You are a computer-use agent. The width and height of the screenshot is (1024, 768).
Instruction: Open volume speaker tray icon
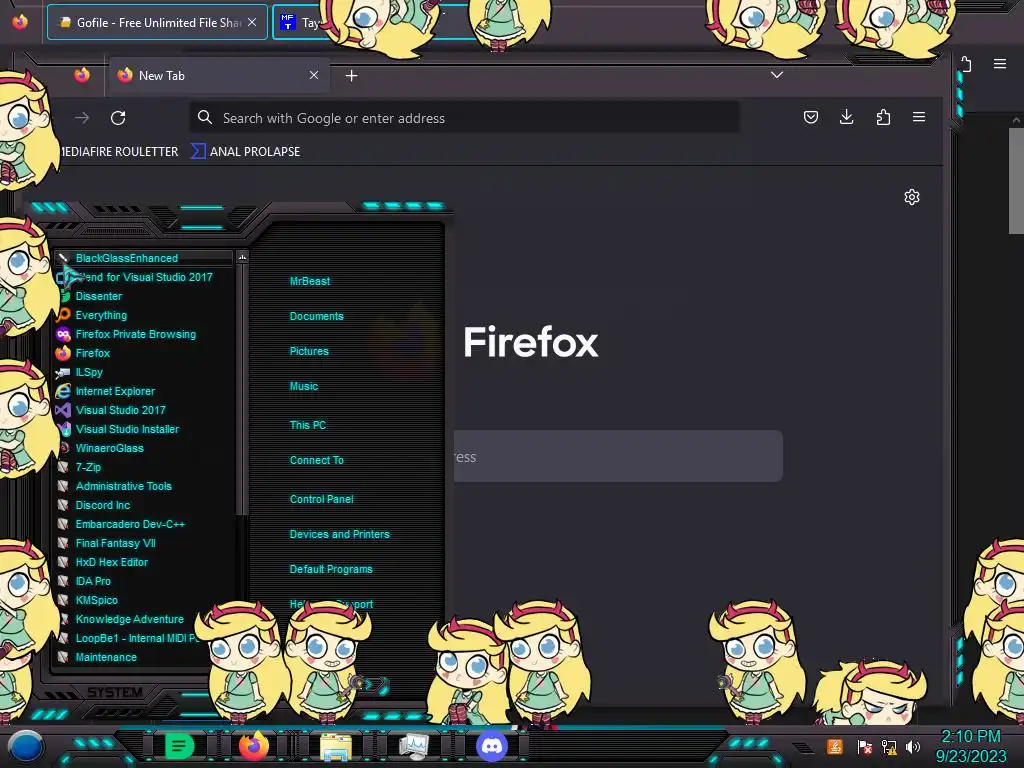point(913,746)
